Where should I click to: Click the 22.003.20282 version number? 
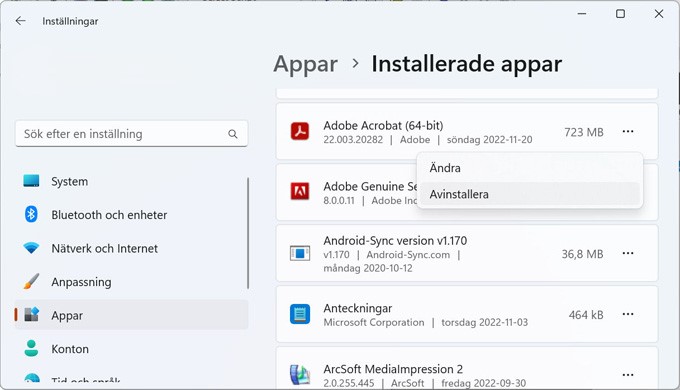tap(353, 140)
